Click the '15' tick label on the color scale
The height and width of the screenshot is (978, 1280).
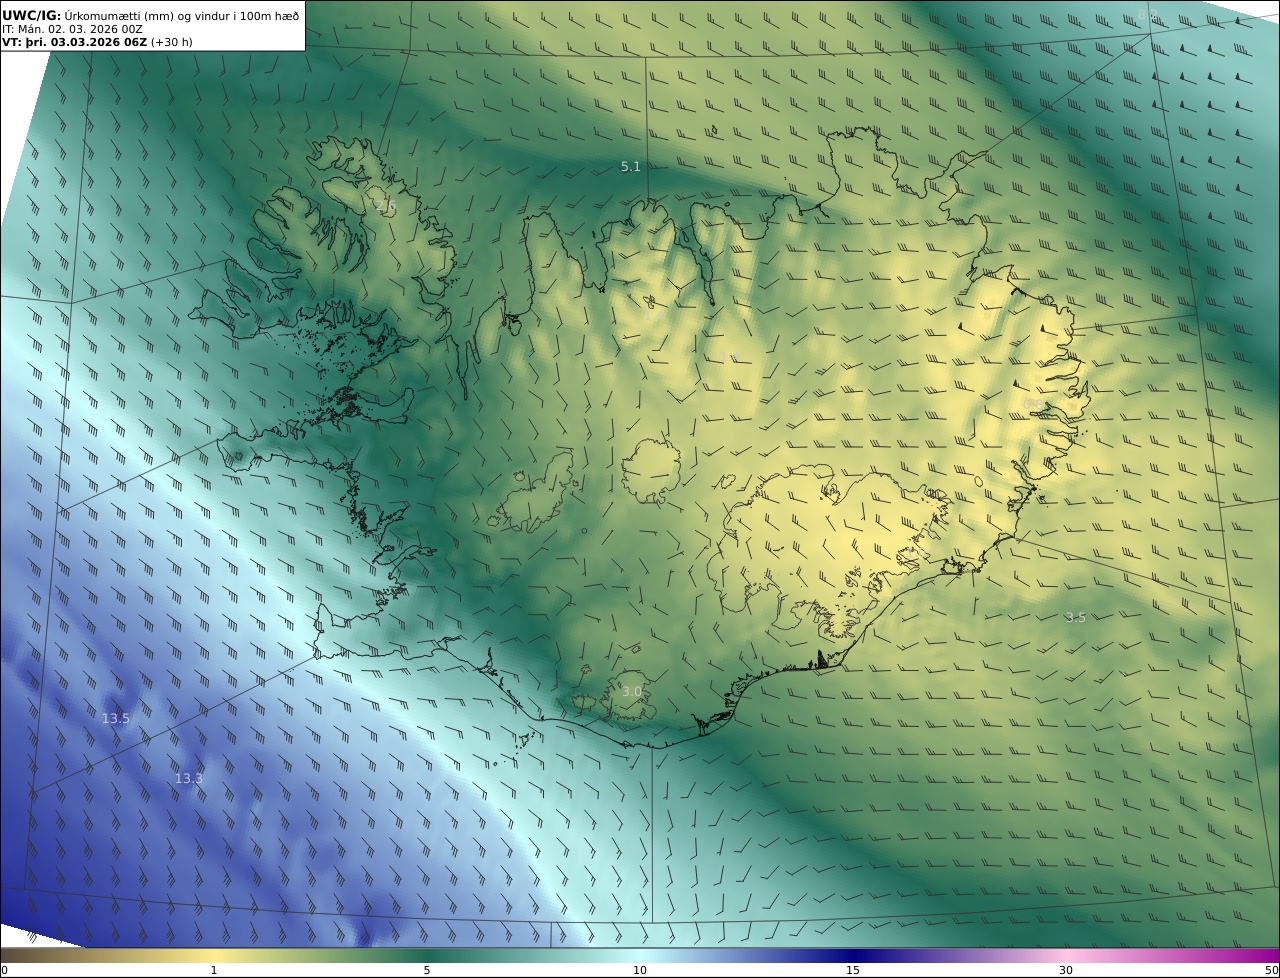(x=853, y=970)
